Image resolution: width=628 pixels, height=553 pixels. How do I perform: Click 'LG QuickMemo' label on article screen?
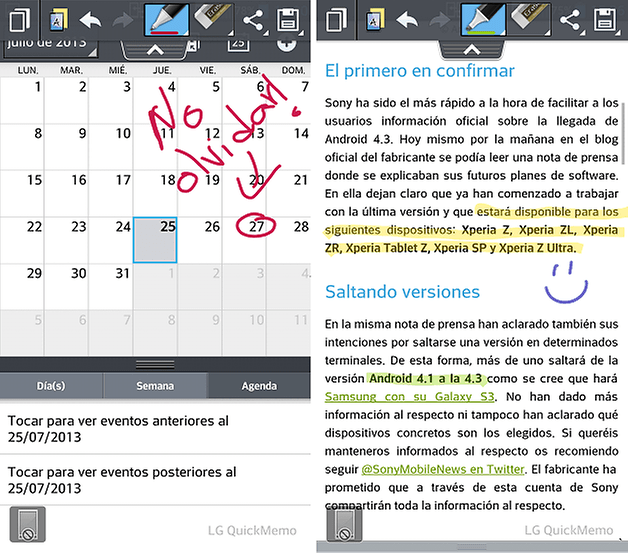coord(569,531)
